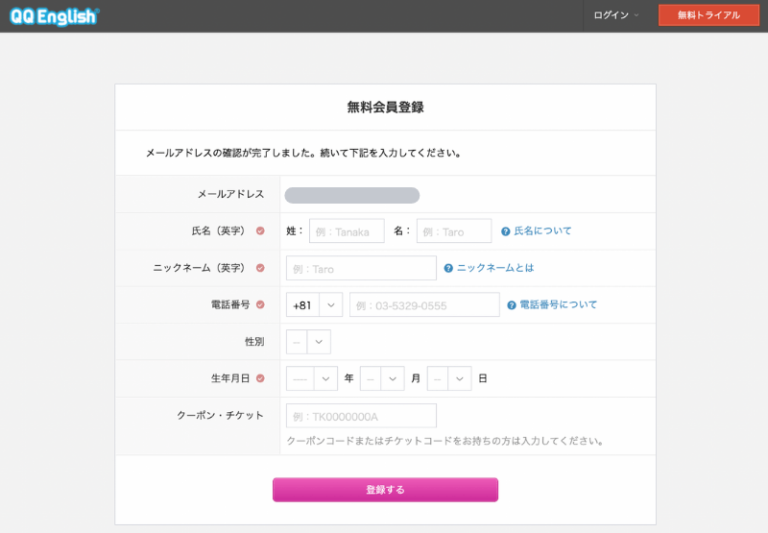Click the クーポン・チケット code field
This screenshot has height=533, width=768.
coord(361,416)
